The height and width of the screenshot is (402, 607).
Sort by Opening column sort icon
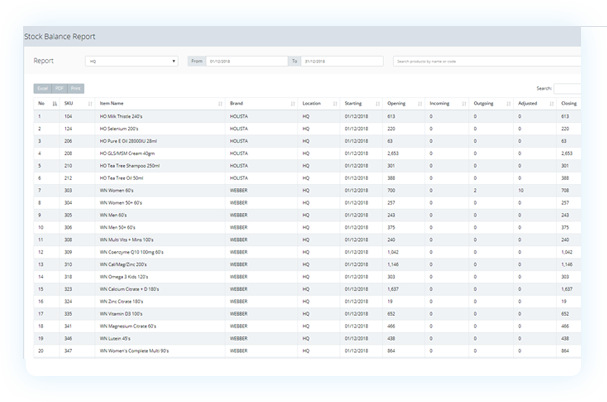(x=420, y=103)
